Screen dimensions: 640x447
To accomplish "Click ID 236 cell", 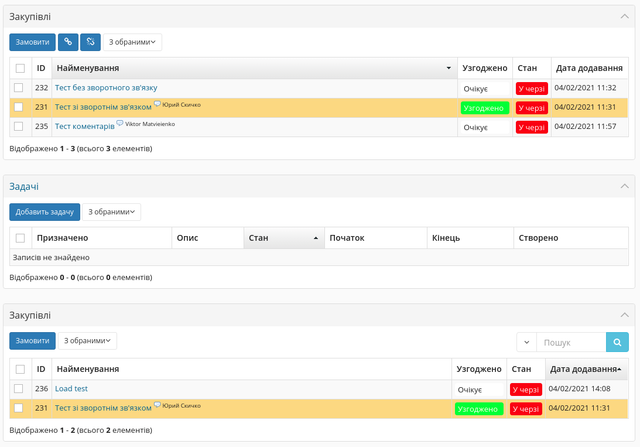I will 42,389.
